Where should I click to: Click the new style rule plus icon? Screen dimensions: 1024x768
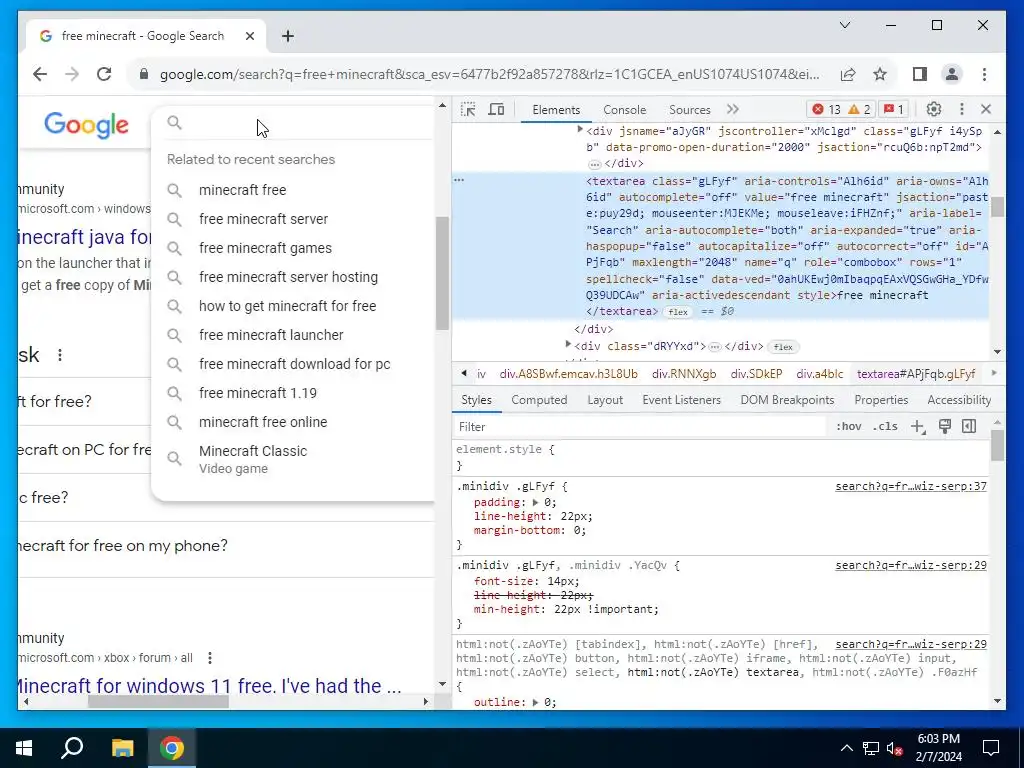(918, 426)
